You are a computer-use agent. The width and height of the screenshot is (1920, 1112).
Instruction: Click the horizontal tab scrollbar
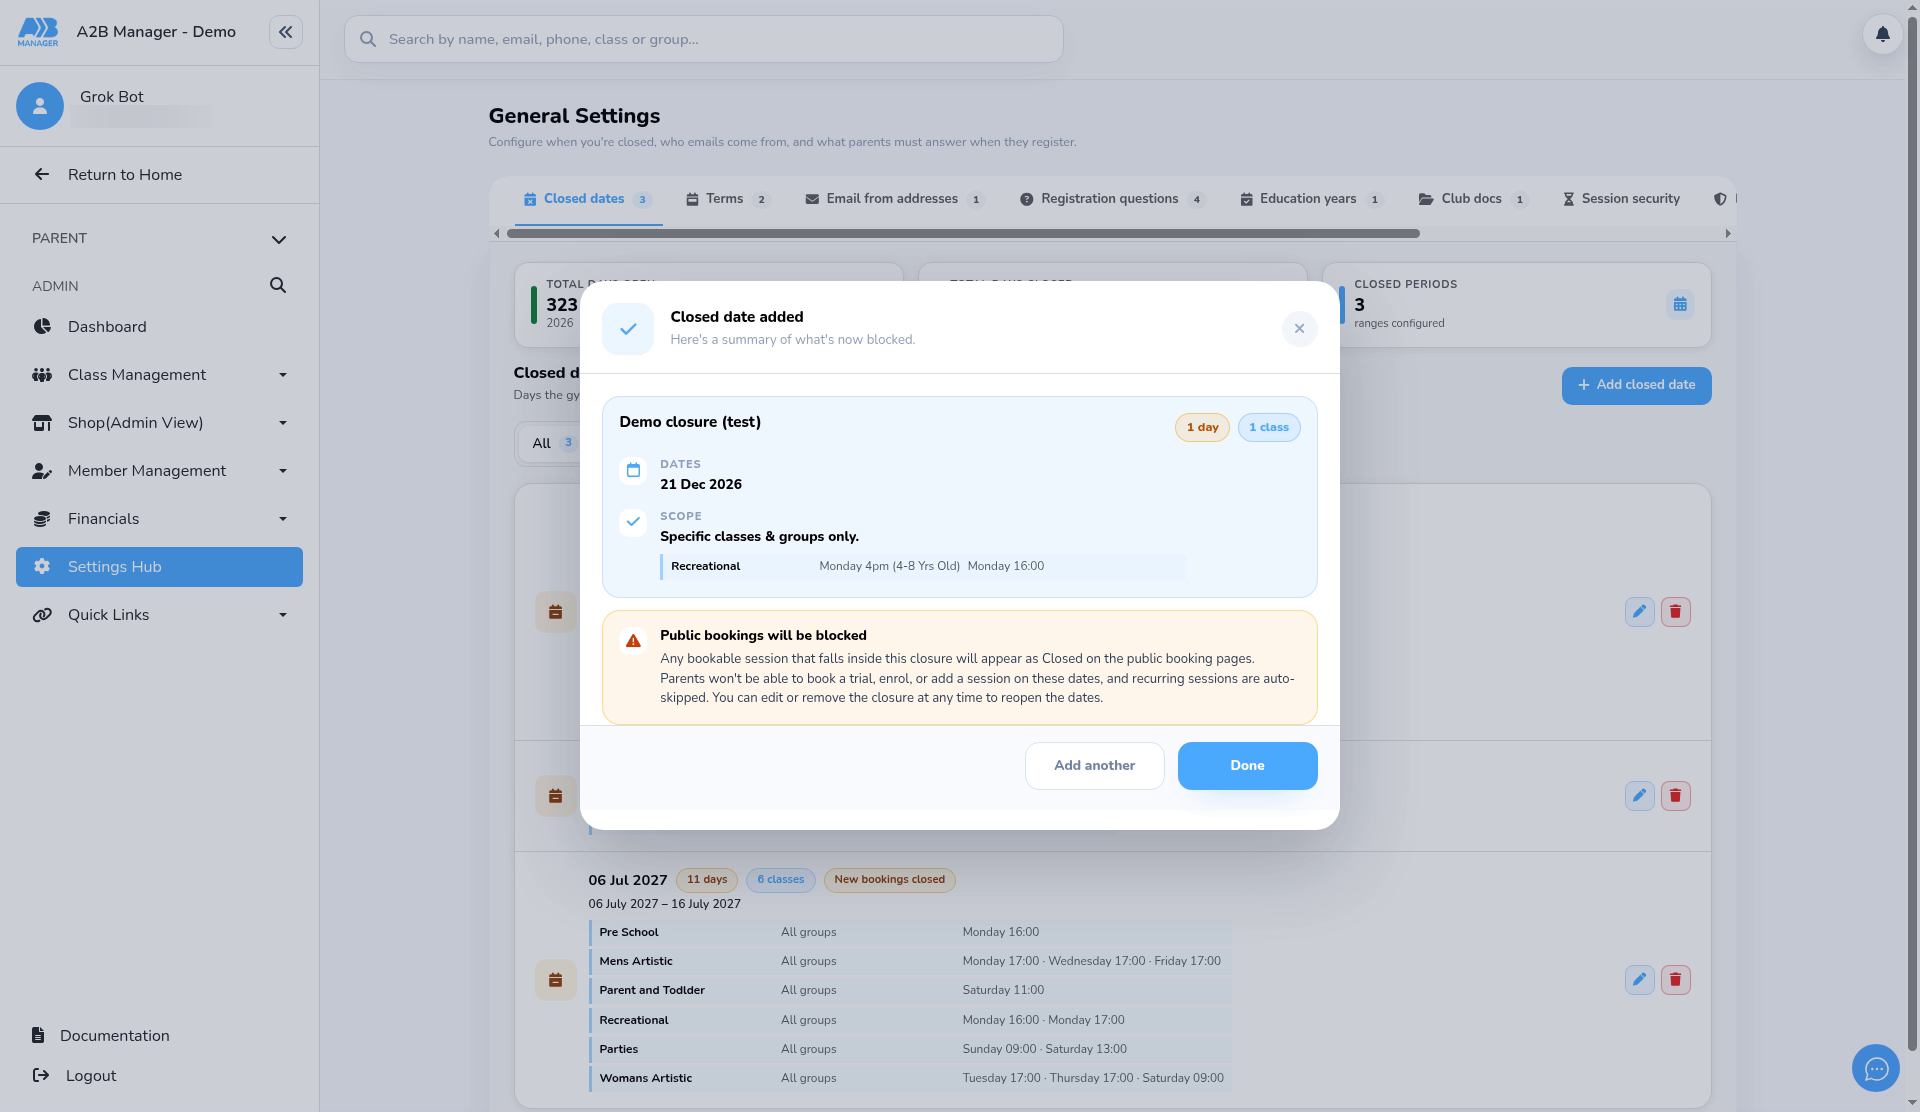pyautogui.click(x=963, y=234)
